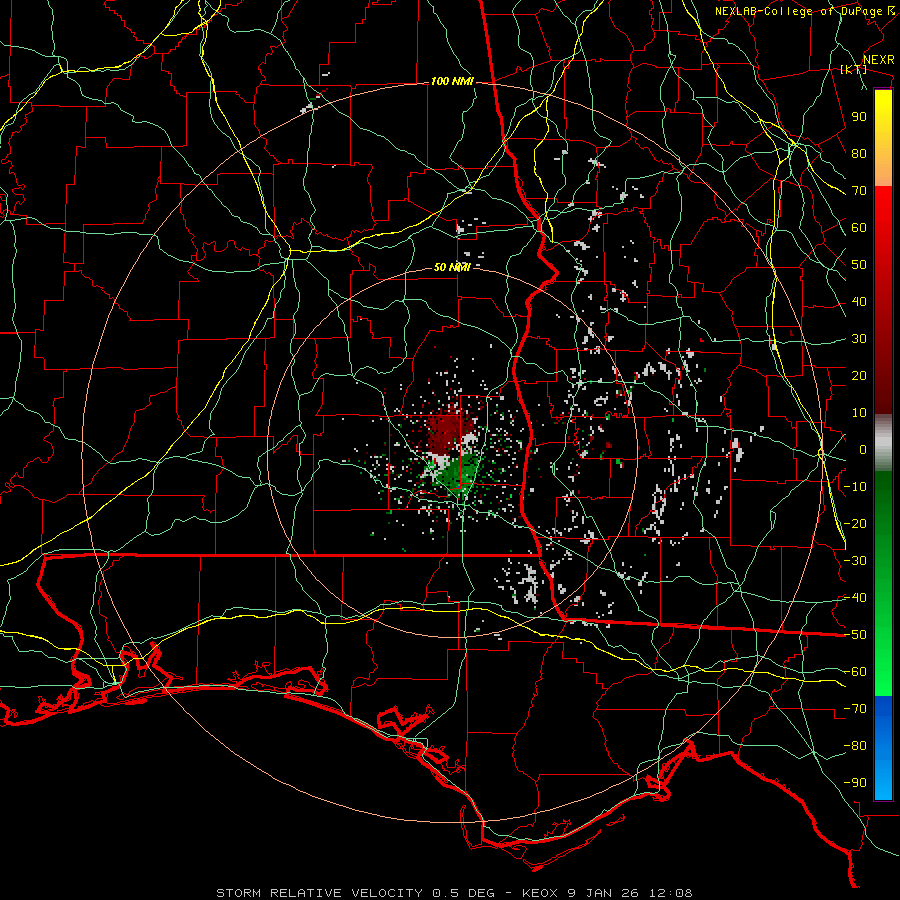Click the -40 value on velocity scale
The height and width of the screenshot is (900, 900).
coord(855,598)
